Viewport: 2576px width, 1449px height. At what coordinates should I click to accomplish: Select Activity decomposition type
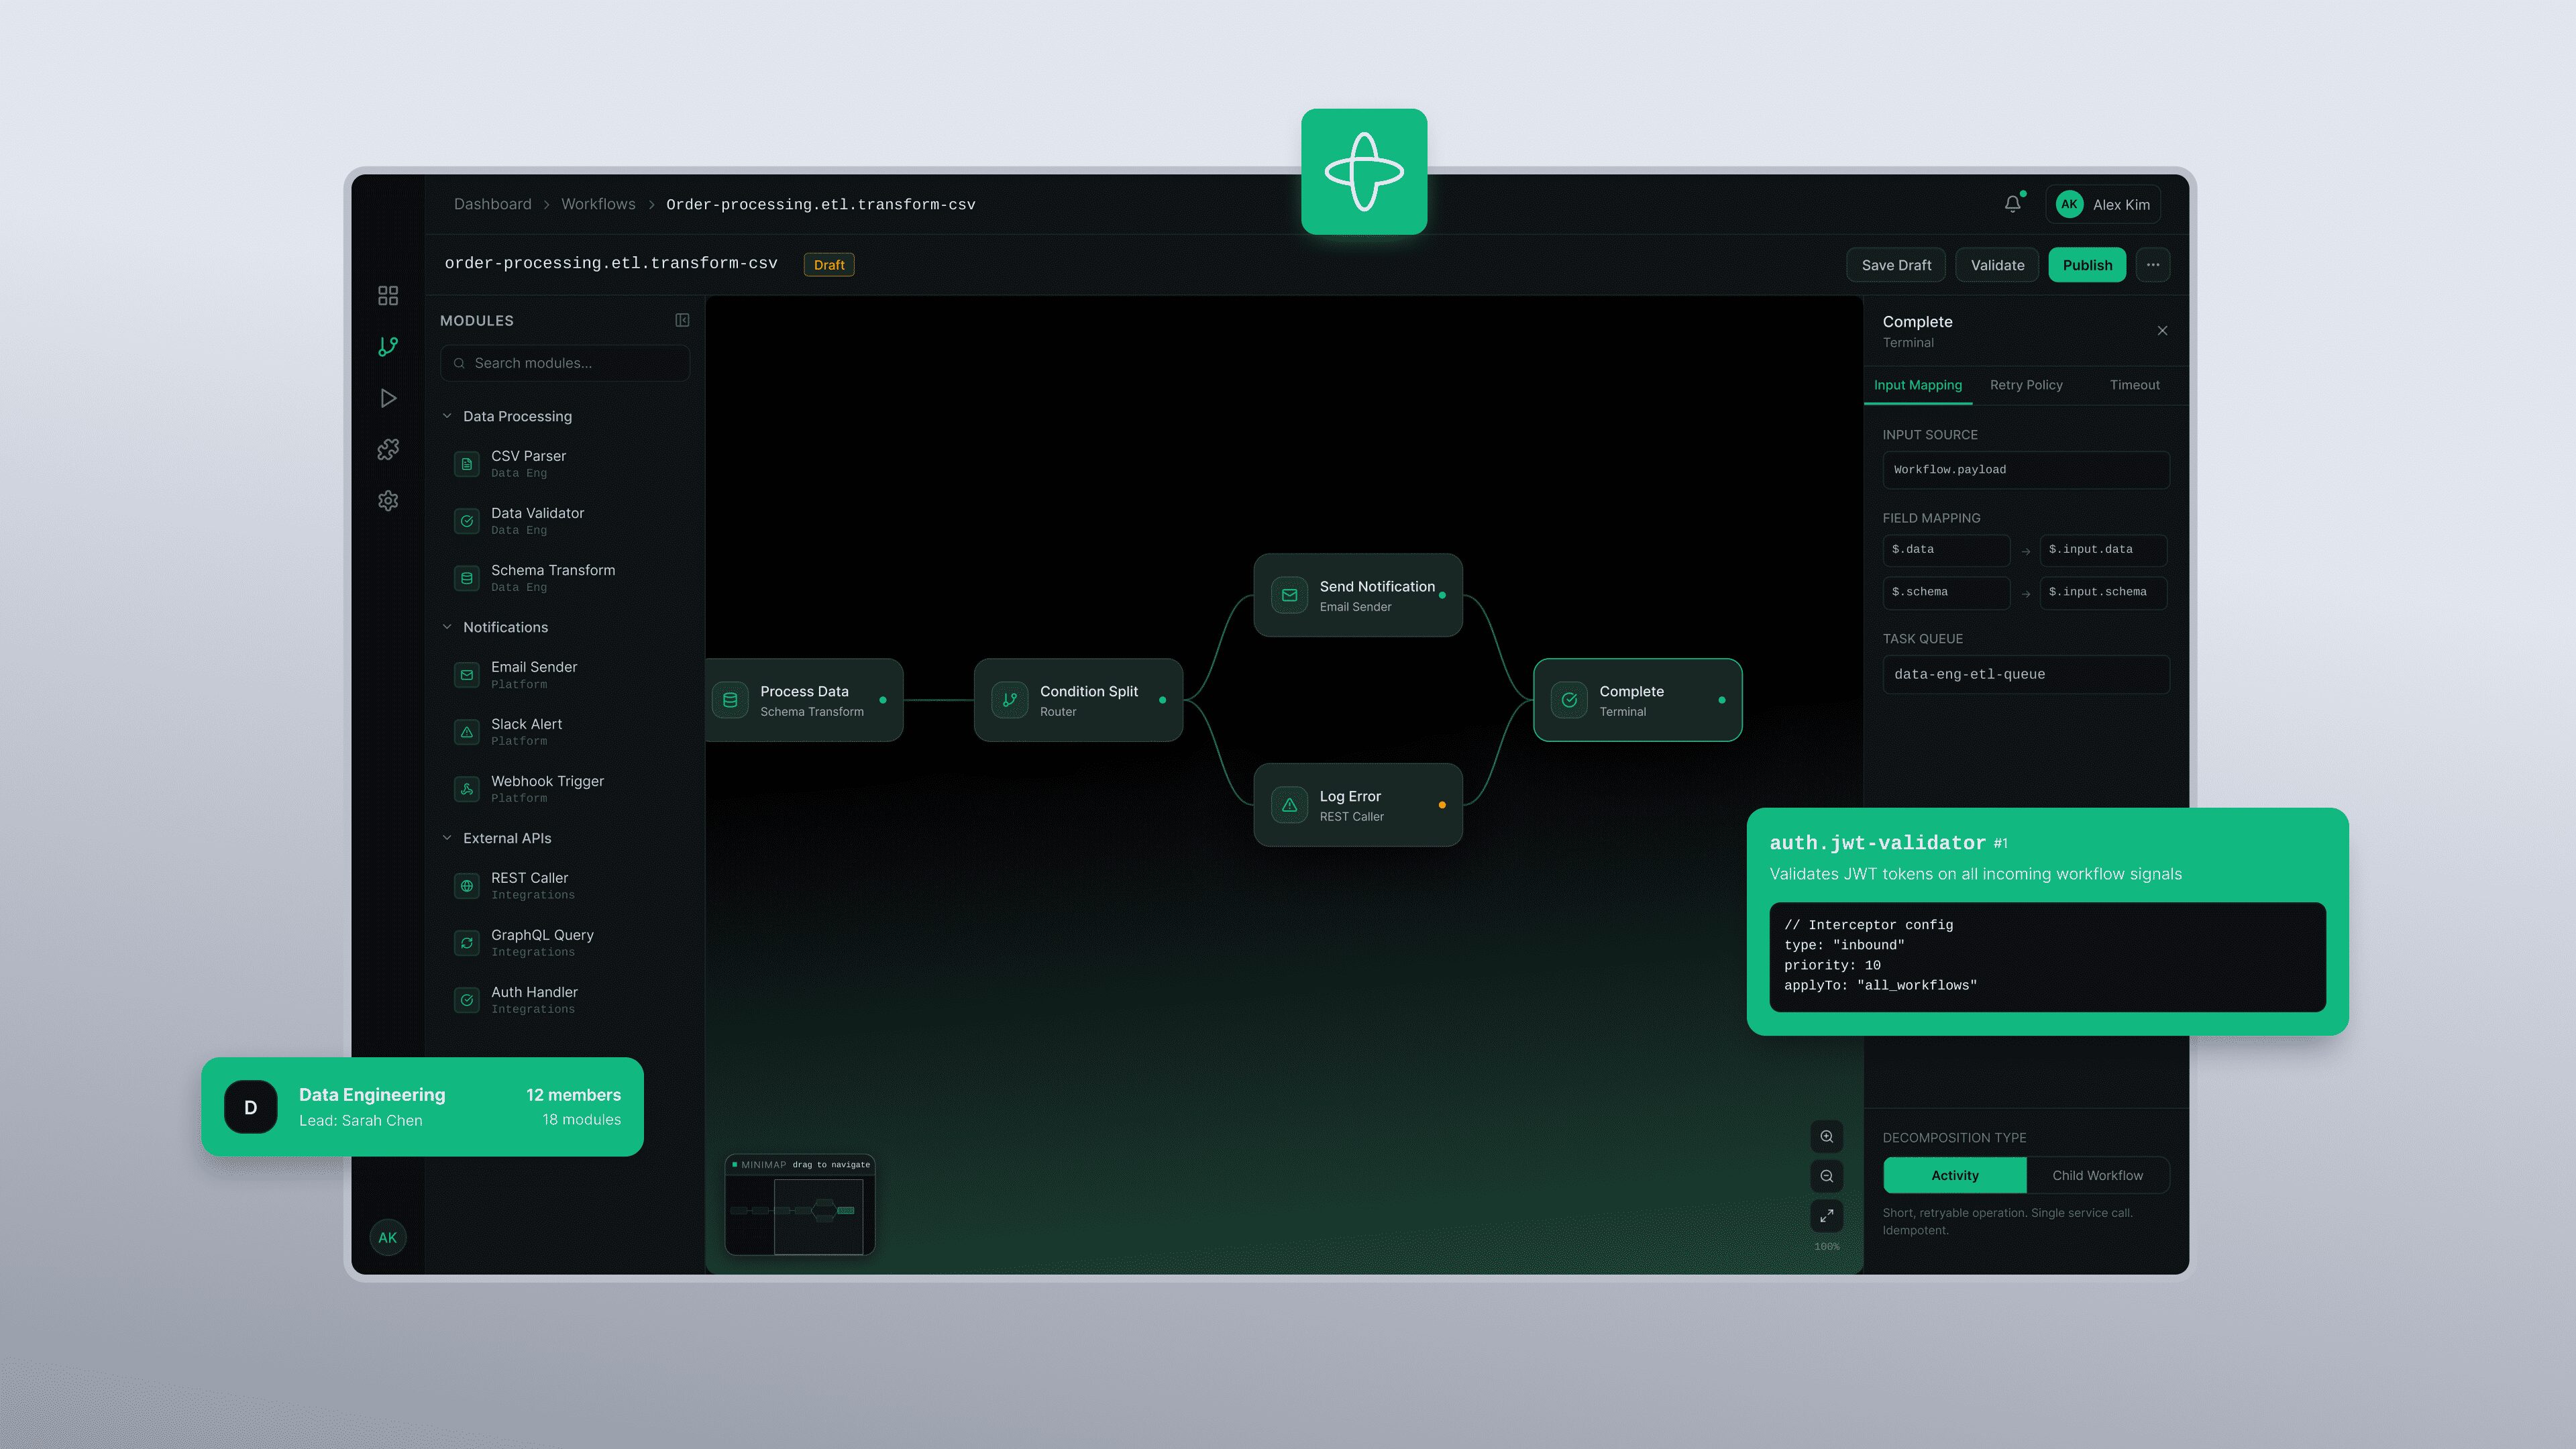[x=1954, y=1175]
